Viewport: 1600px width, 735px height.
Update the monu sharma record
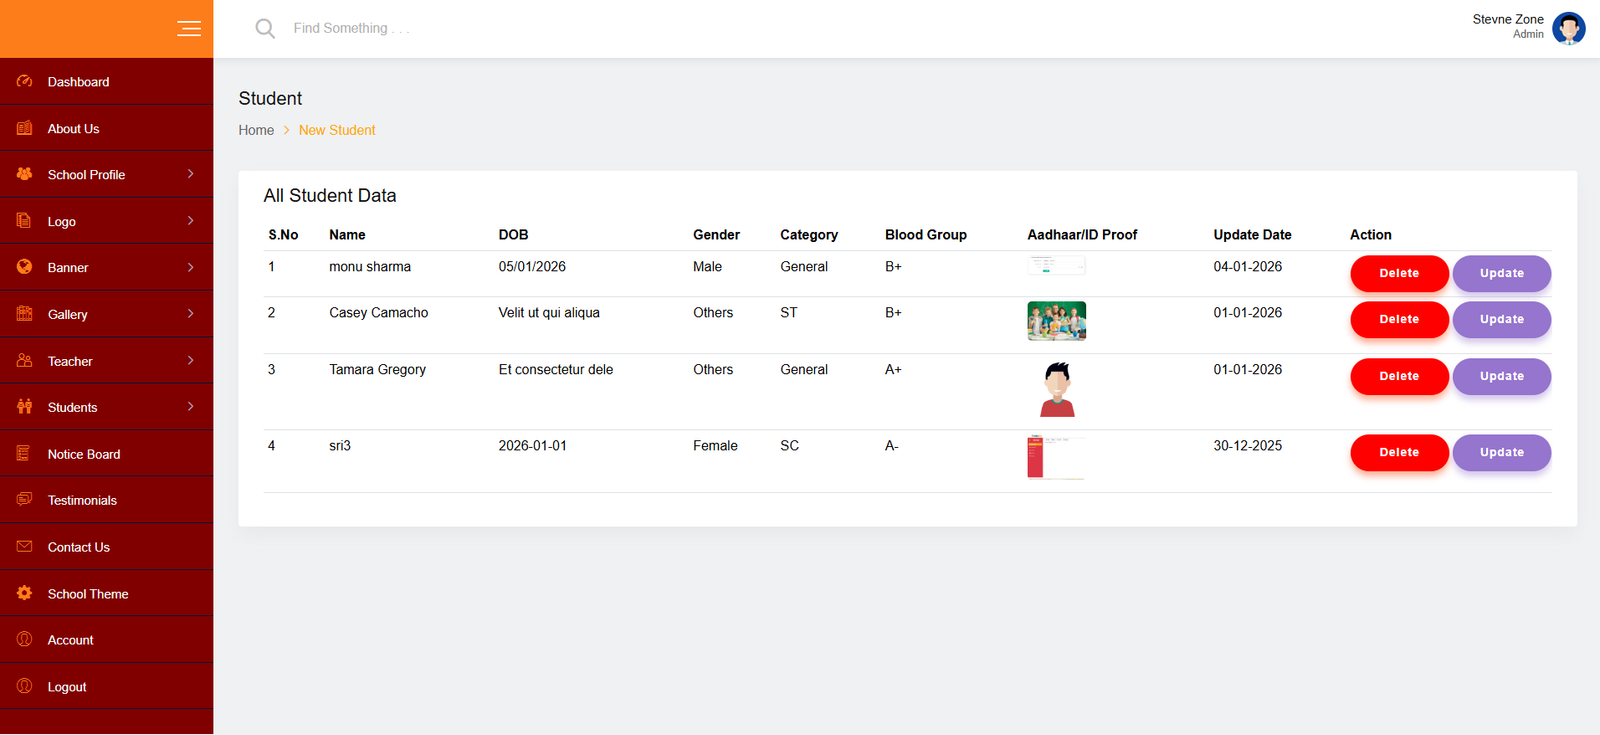click(x=1501, y=273)
